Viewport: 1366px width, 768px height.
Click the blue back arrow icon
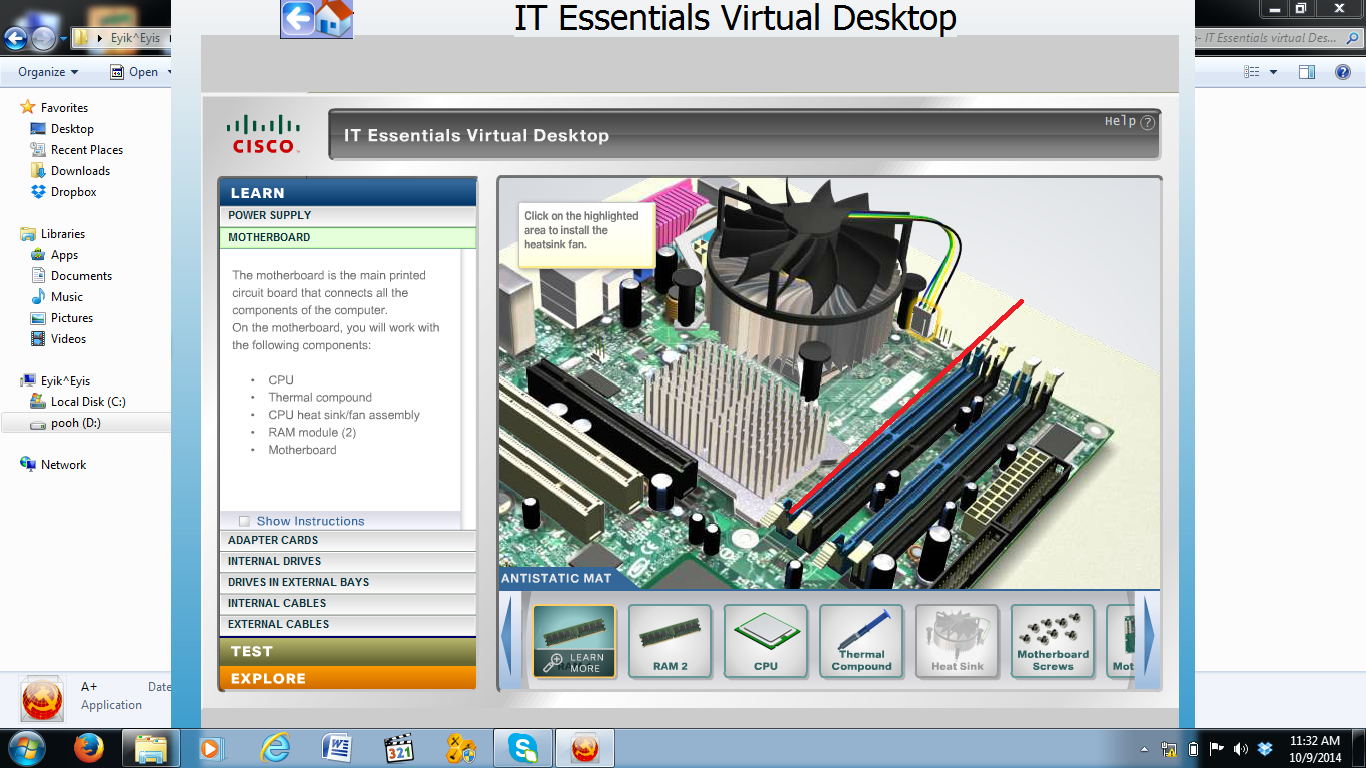298,18
